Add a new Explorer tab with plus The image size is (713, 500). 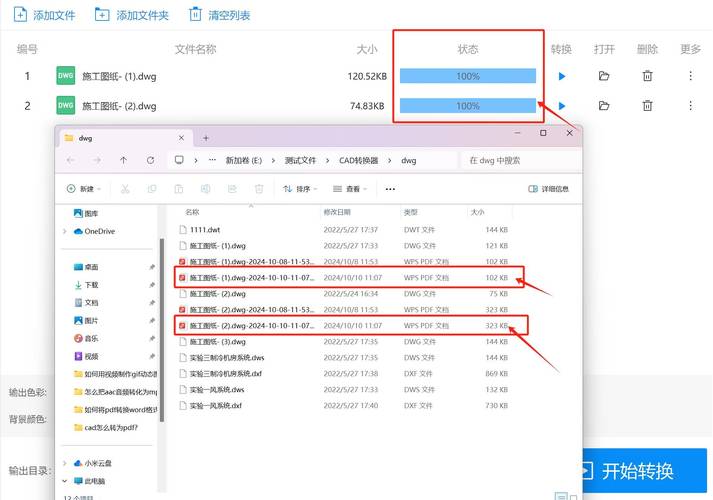pos(206,138)
